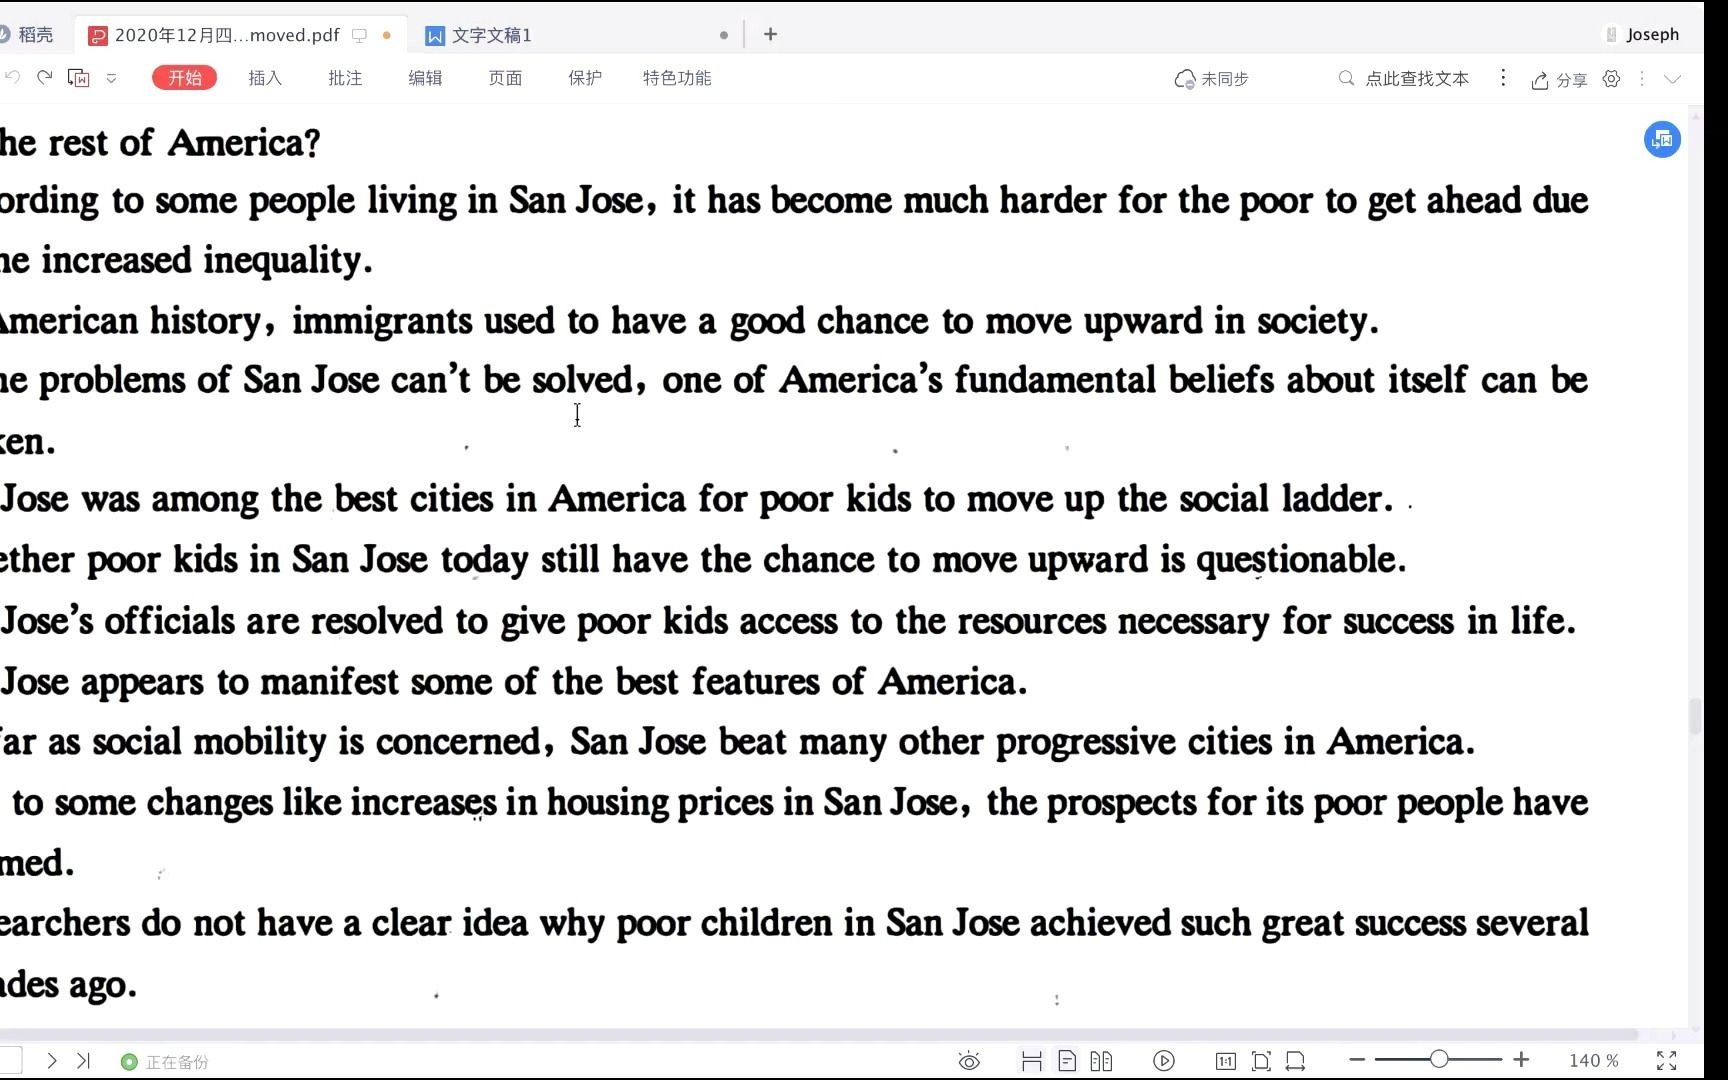Click the 分享 share button
Viewport: 1728px width, 1080px height.
coord(1559,80)
